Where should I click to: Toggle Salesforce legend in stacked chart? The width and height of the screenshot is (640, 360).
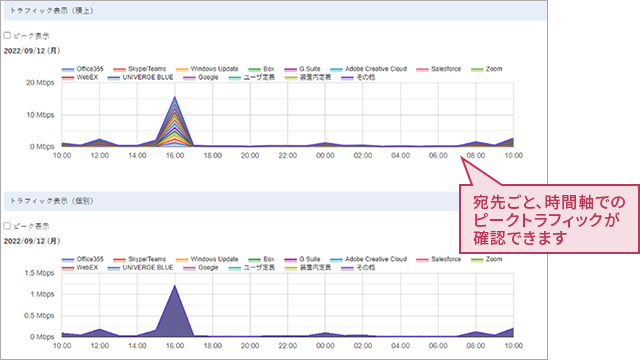[439, 69]
